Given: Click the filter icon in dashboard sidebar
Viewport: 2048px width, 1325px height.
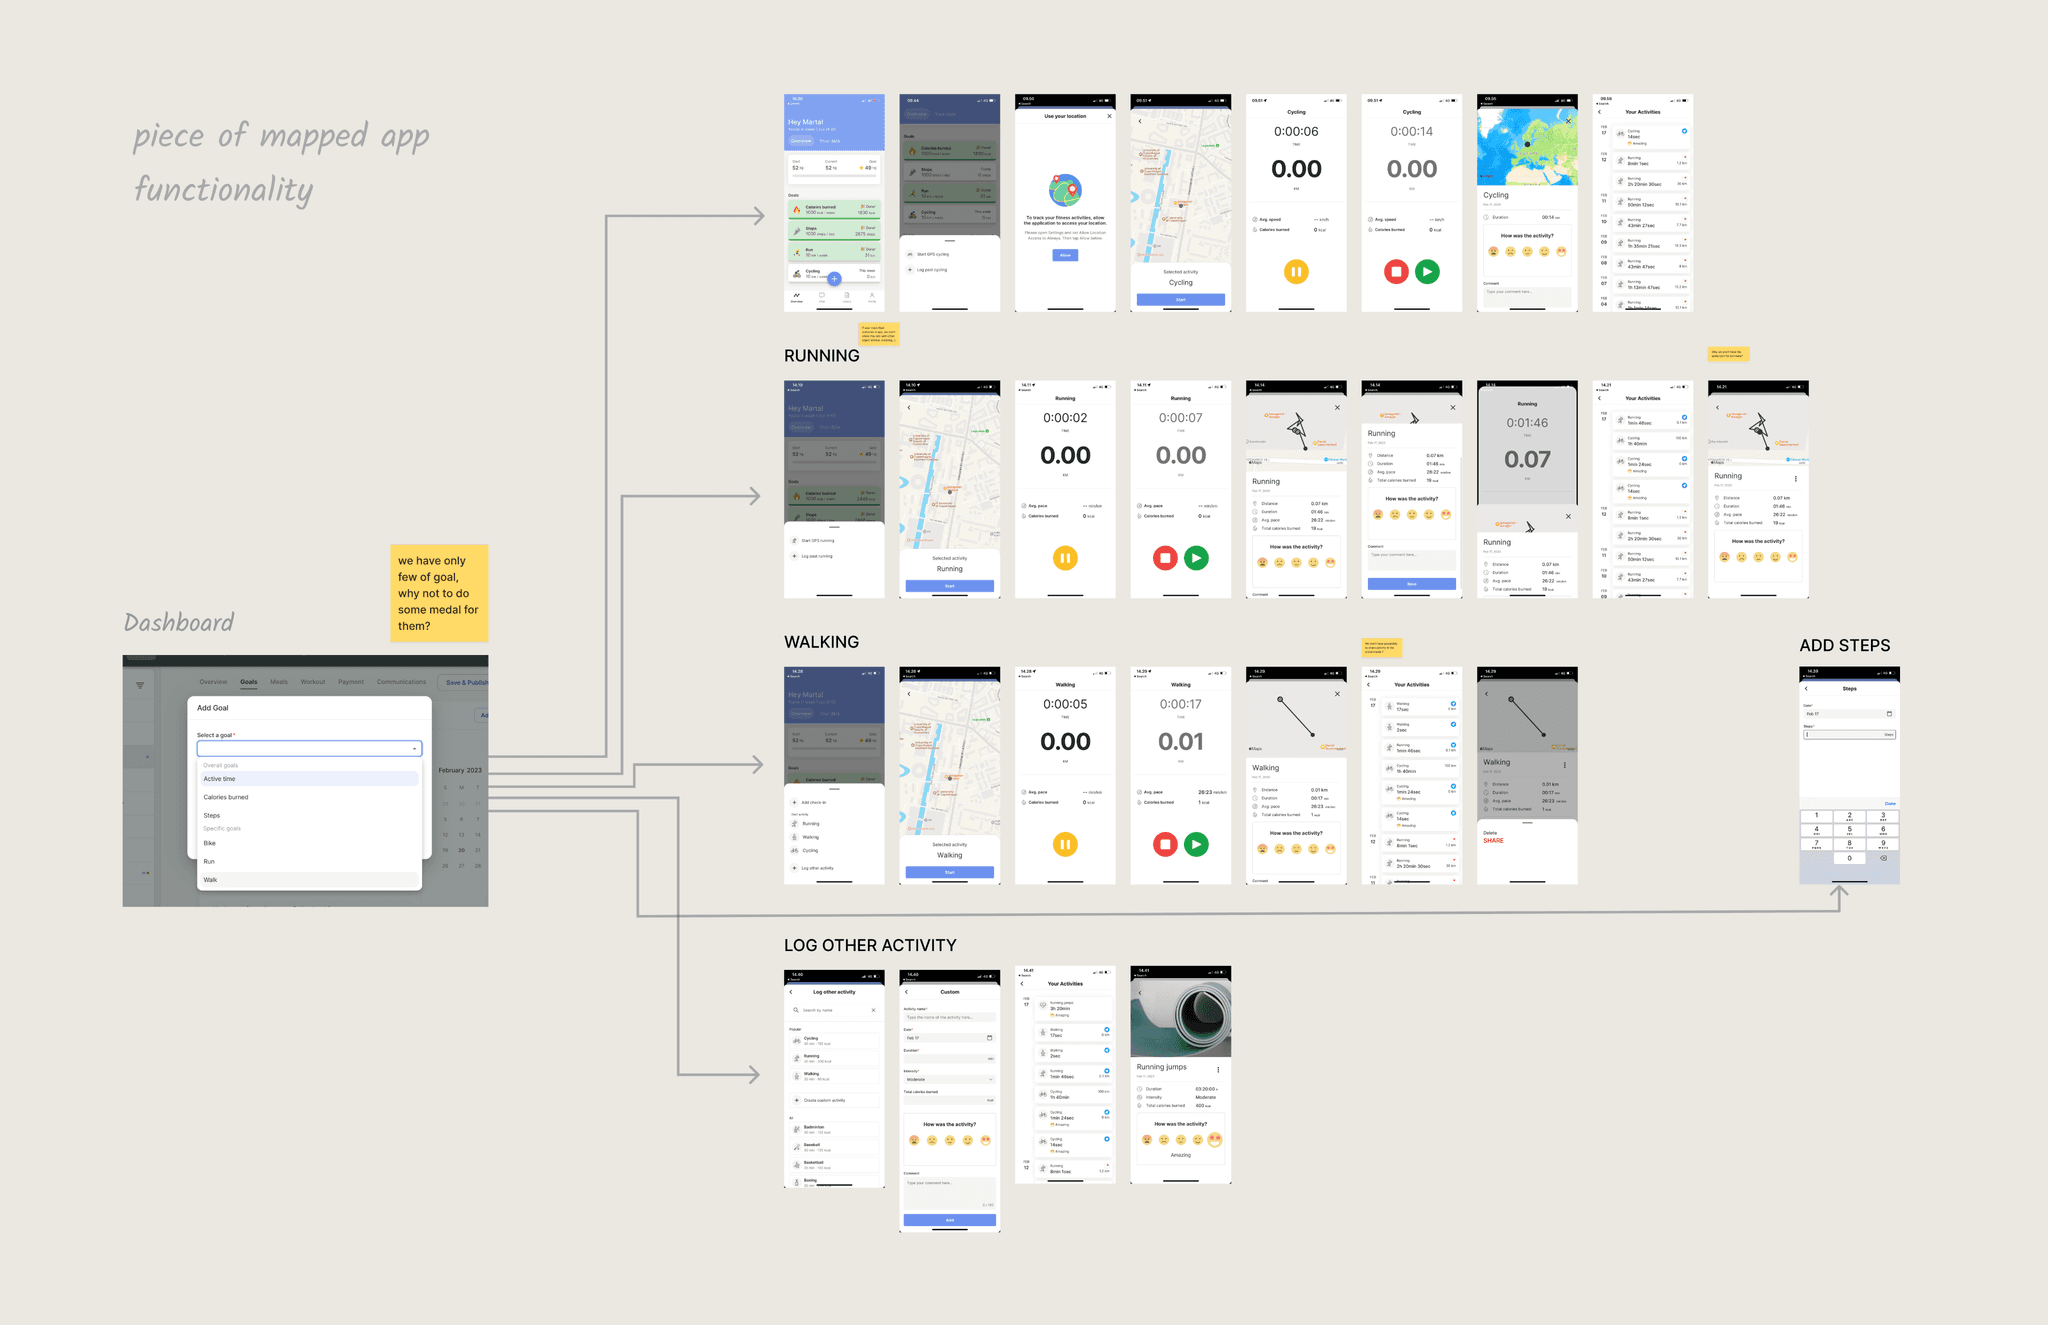Looking at the screenshot, I should (x=140, y=685).
